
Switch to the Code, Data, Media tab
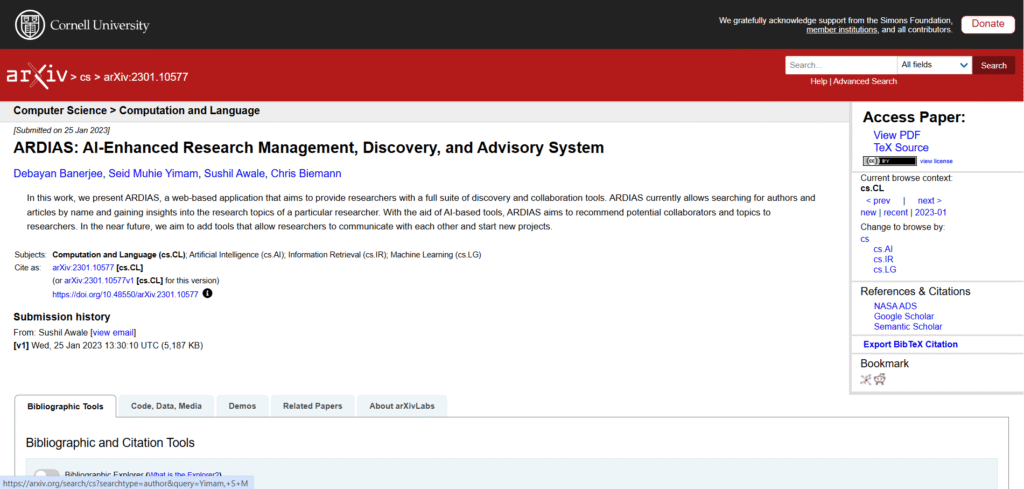pyautogui.click(x=166, y=406)
